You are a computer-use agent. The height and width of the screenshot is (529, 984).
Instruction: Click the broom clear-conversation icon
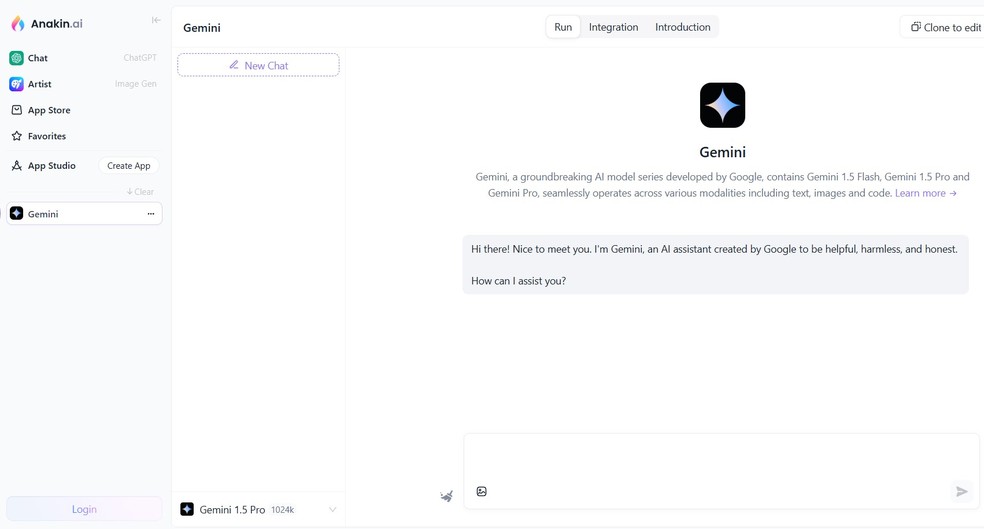(446, 496)
